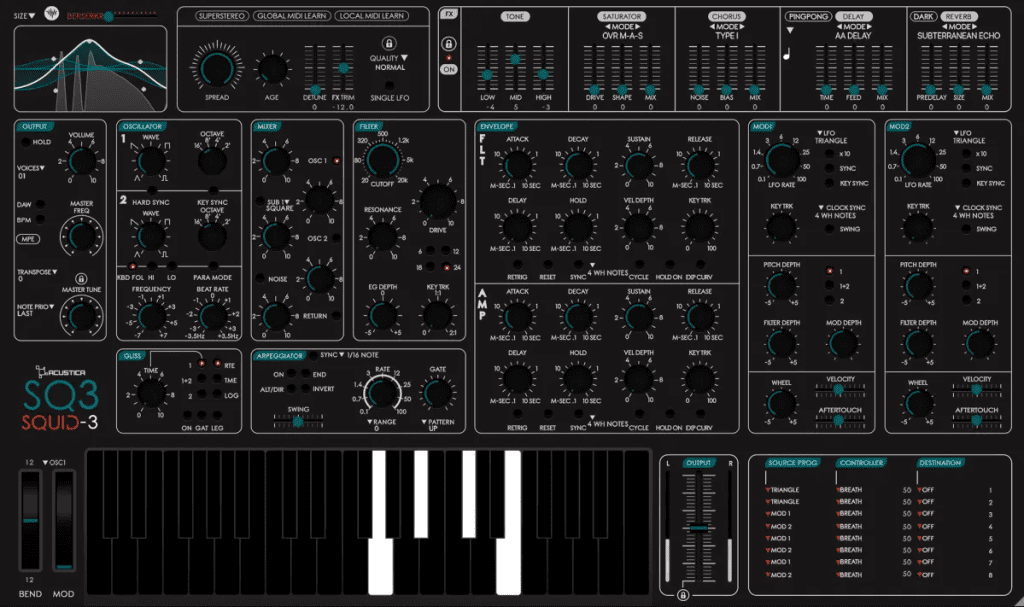Click the padlock icon below the output fader
The width and height of the screenshot is (1024, 607).
tap(684, 595)
